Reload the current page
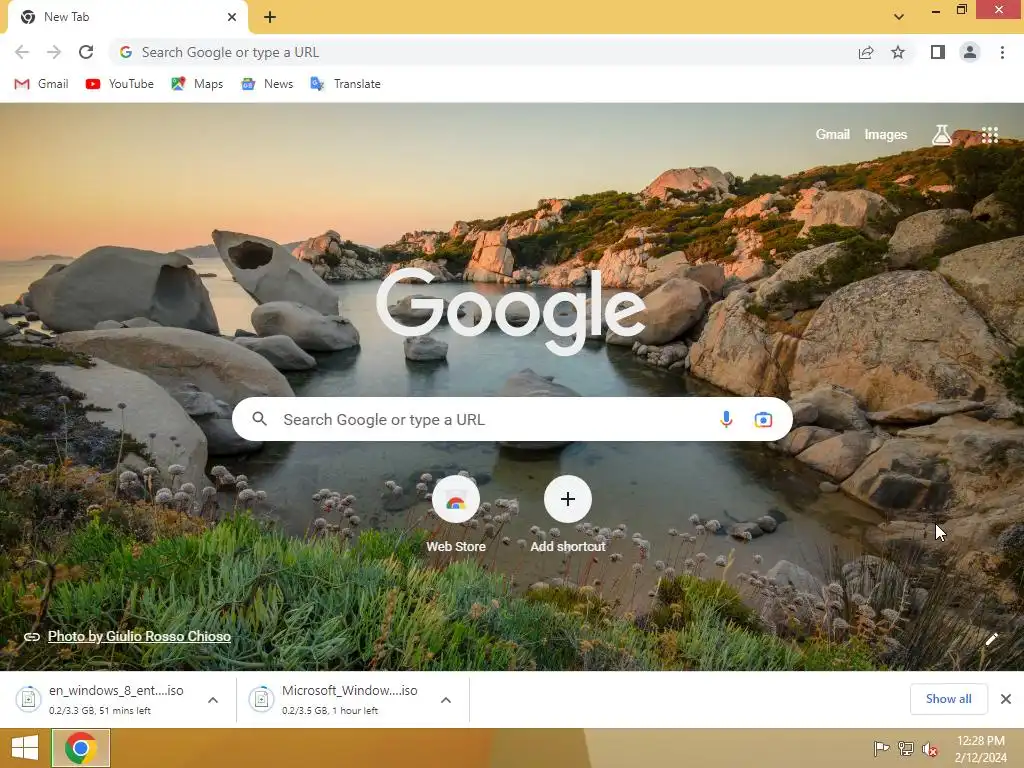 (86, 52)
